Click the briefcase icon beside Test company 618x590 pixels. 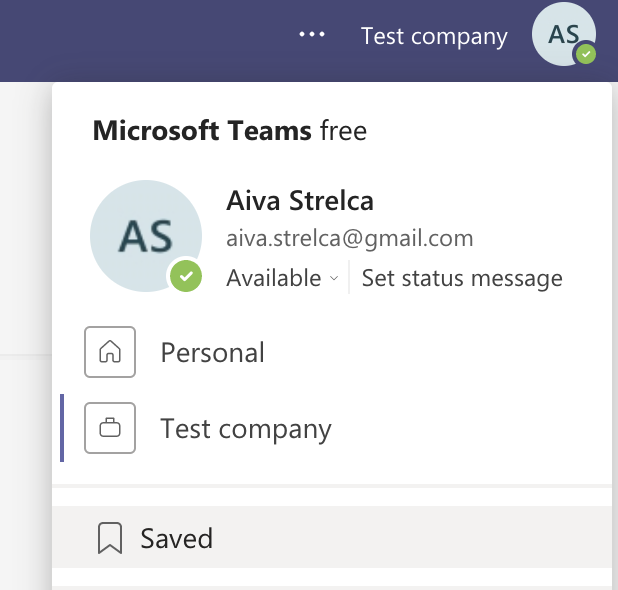tap(110, 429)
